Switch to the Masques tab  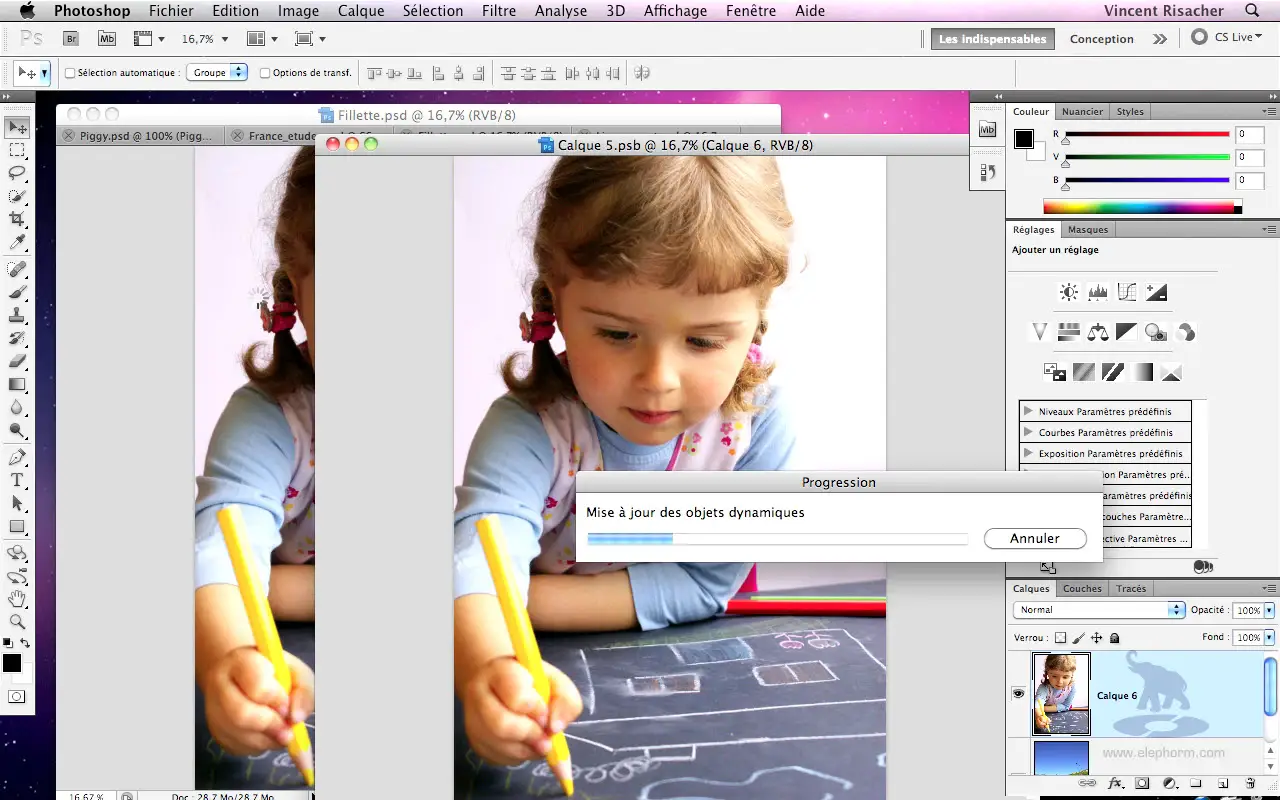[x=1088, y=230]
